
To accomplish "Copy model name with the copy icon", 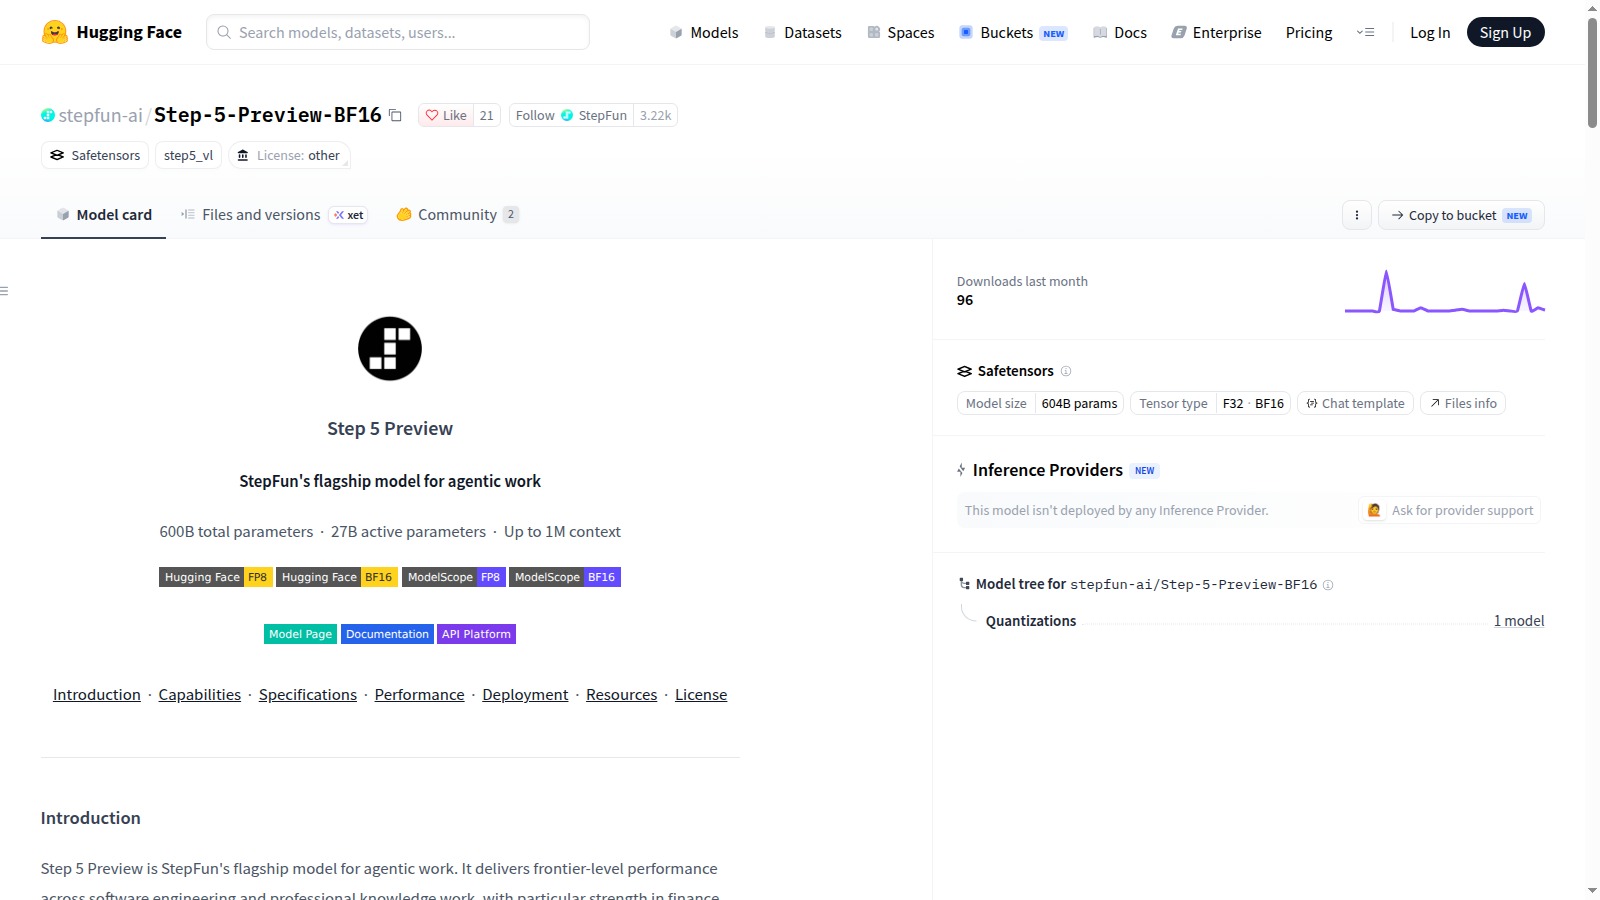I will click(395, 115).
